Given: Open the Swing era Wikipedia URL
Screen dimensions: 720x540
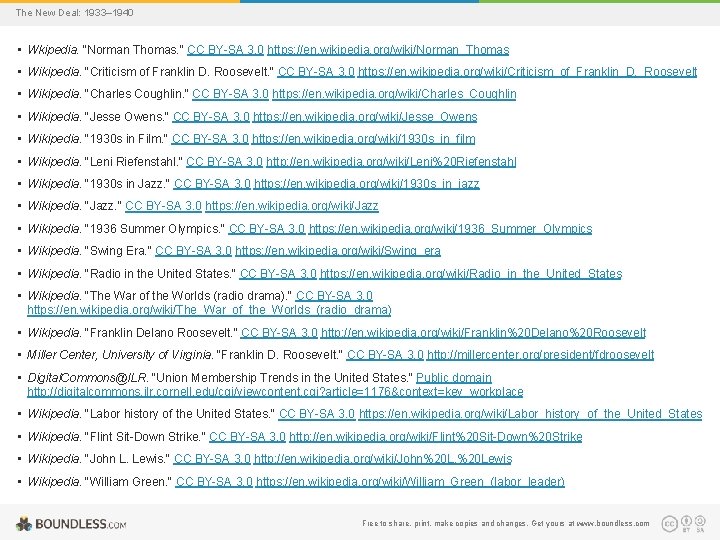Looking at the screenshot, I should click(x=338, y=251).
